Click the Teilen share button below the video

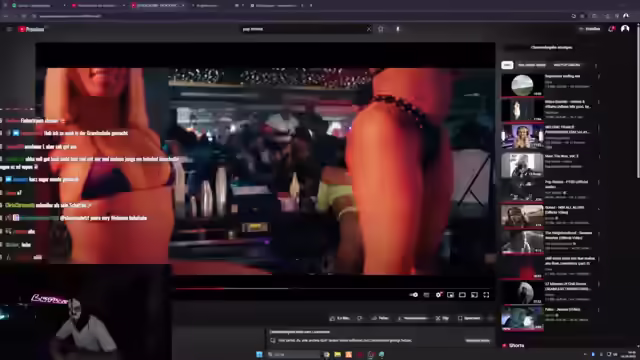380,318
